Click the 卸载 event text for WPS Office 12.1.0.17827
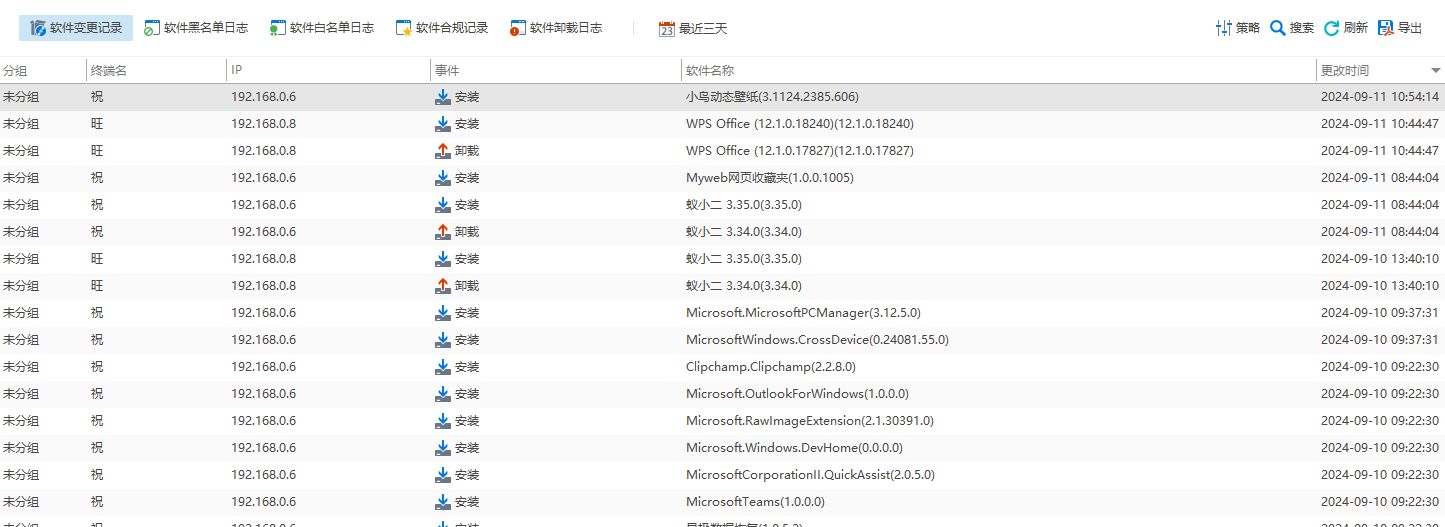Viewport: 1445px width, 527px height. tap(467, 151)
